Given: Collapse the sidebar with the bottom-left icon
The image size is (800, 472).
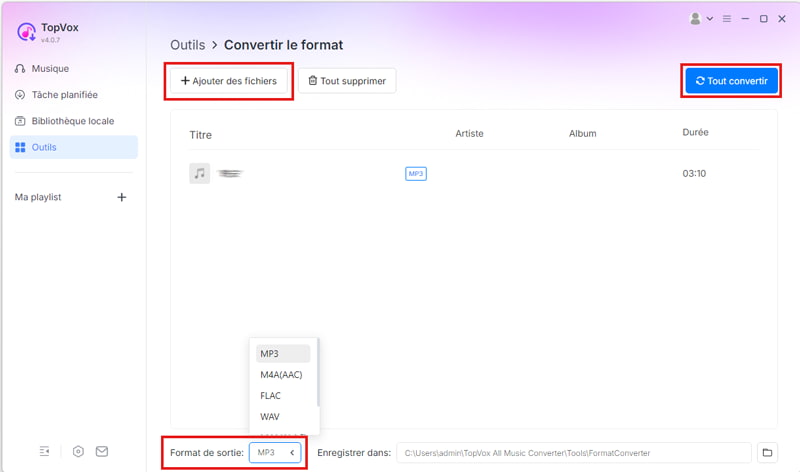Looking at the screenshot, I should 44,451.
